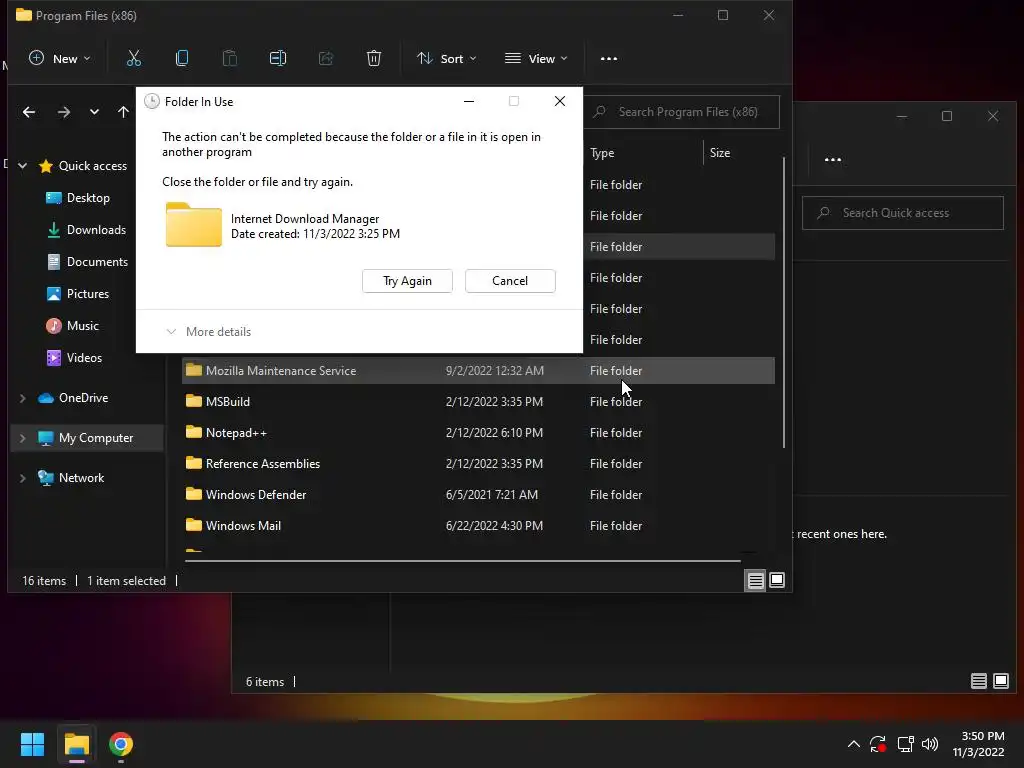
Task: Select the MSBuild folder
Action: pyautogui.click(x=478, y=402)
